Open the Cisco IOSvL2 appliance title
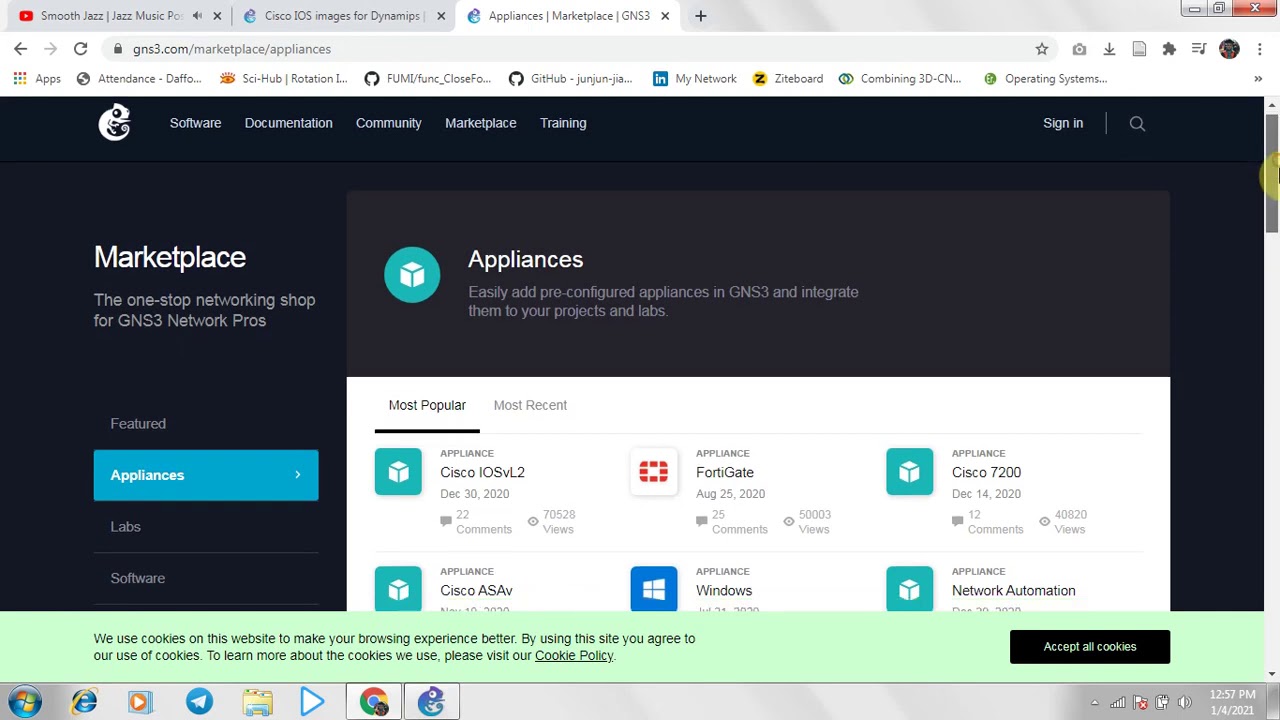 coord(482,472)
